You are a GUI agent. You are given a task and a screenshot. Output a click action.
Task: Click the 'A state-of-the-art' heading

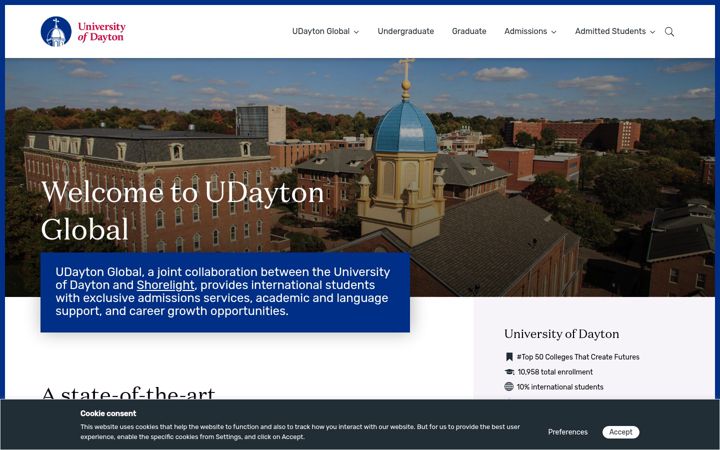coord(129,393)
